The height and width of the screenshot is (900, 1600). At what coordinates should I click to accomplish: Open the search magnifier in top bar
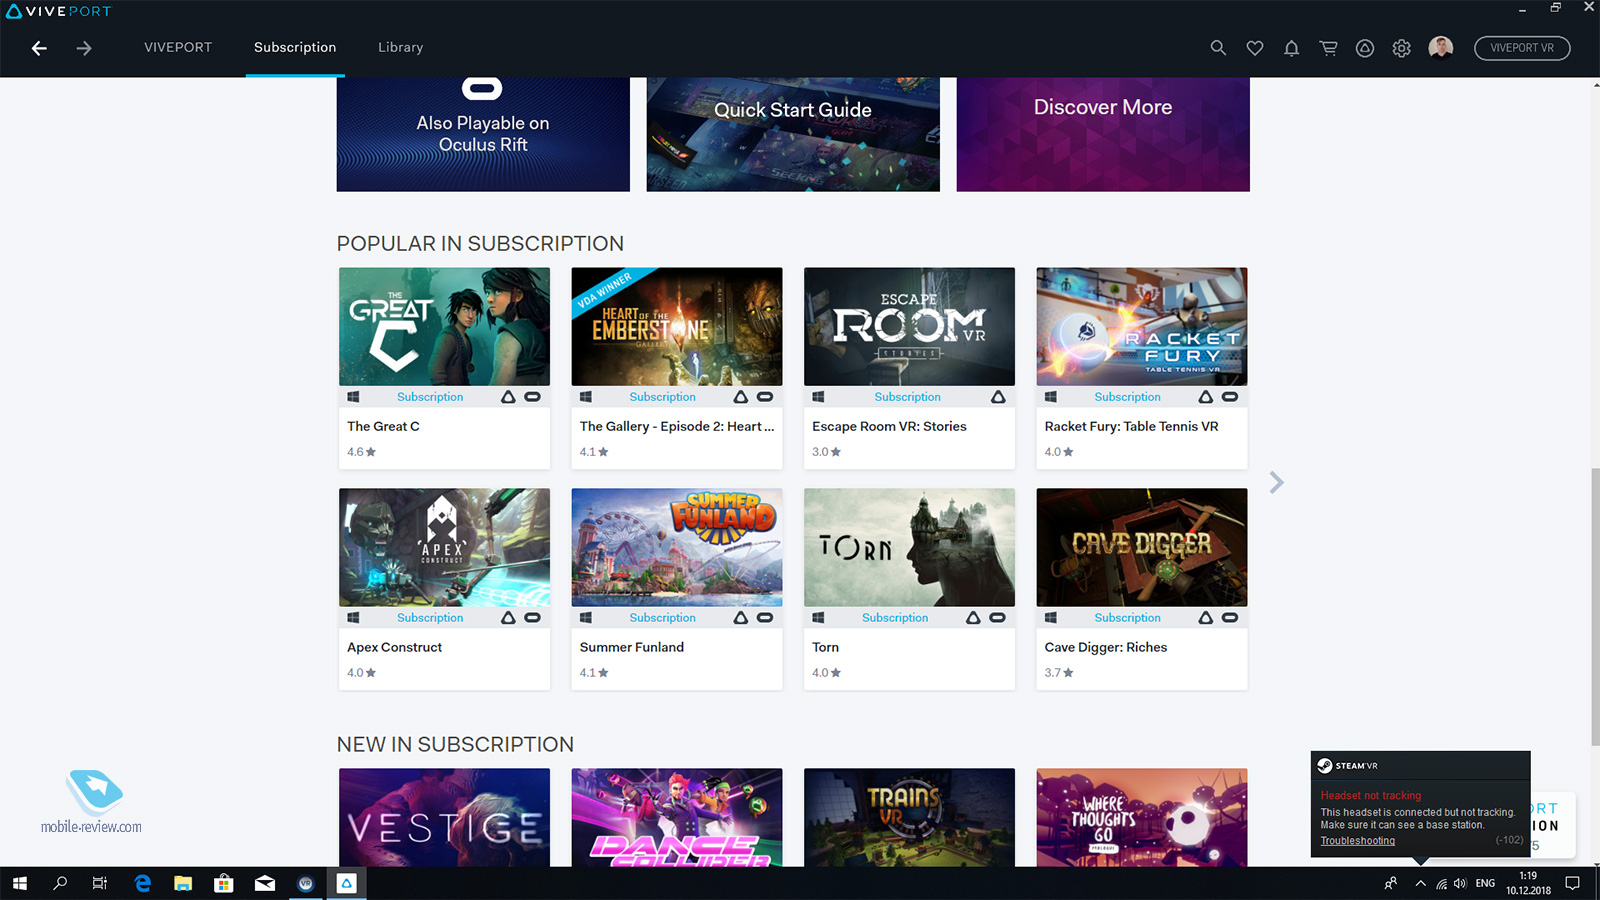[x=1218, y=48]
